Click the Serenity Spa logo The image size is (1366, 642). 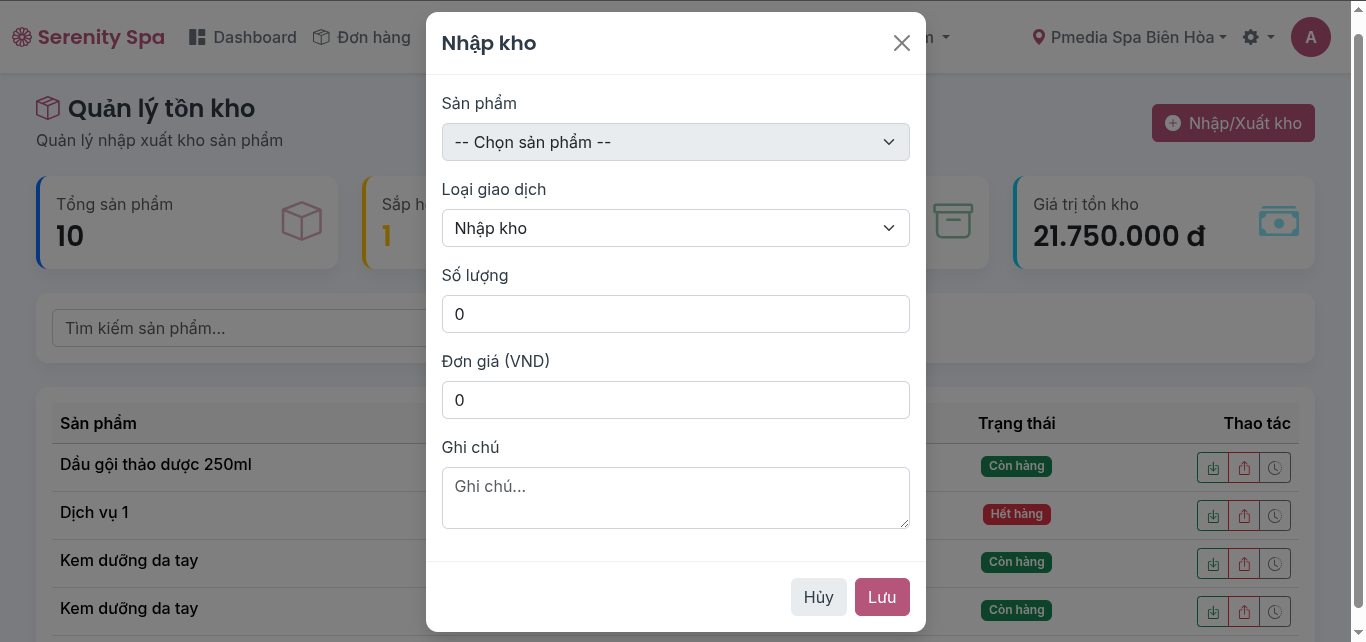(x=88, y=37)
